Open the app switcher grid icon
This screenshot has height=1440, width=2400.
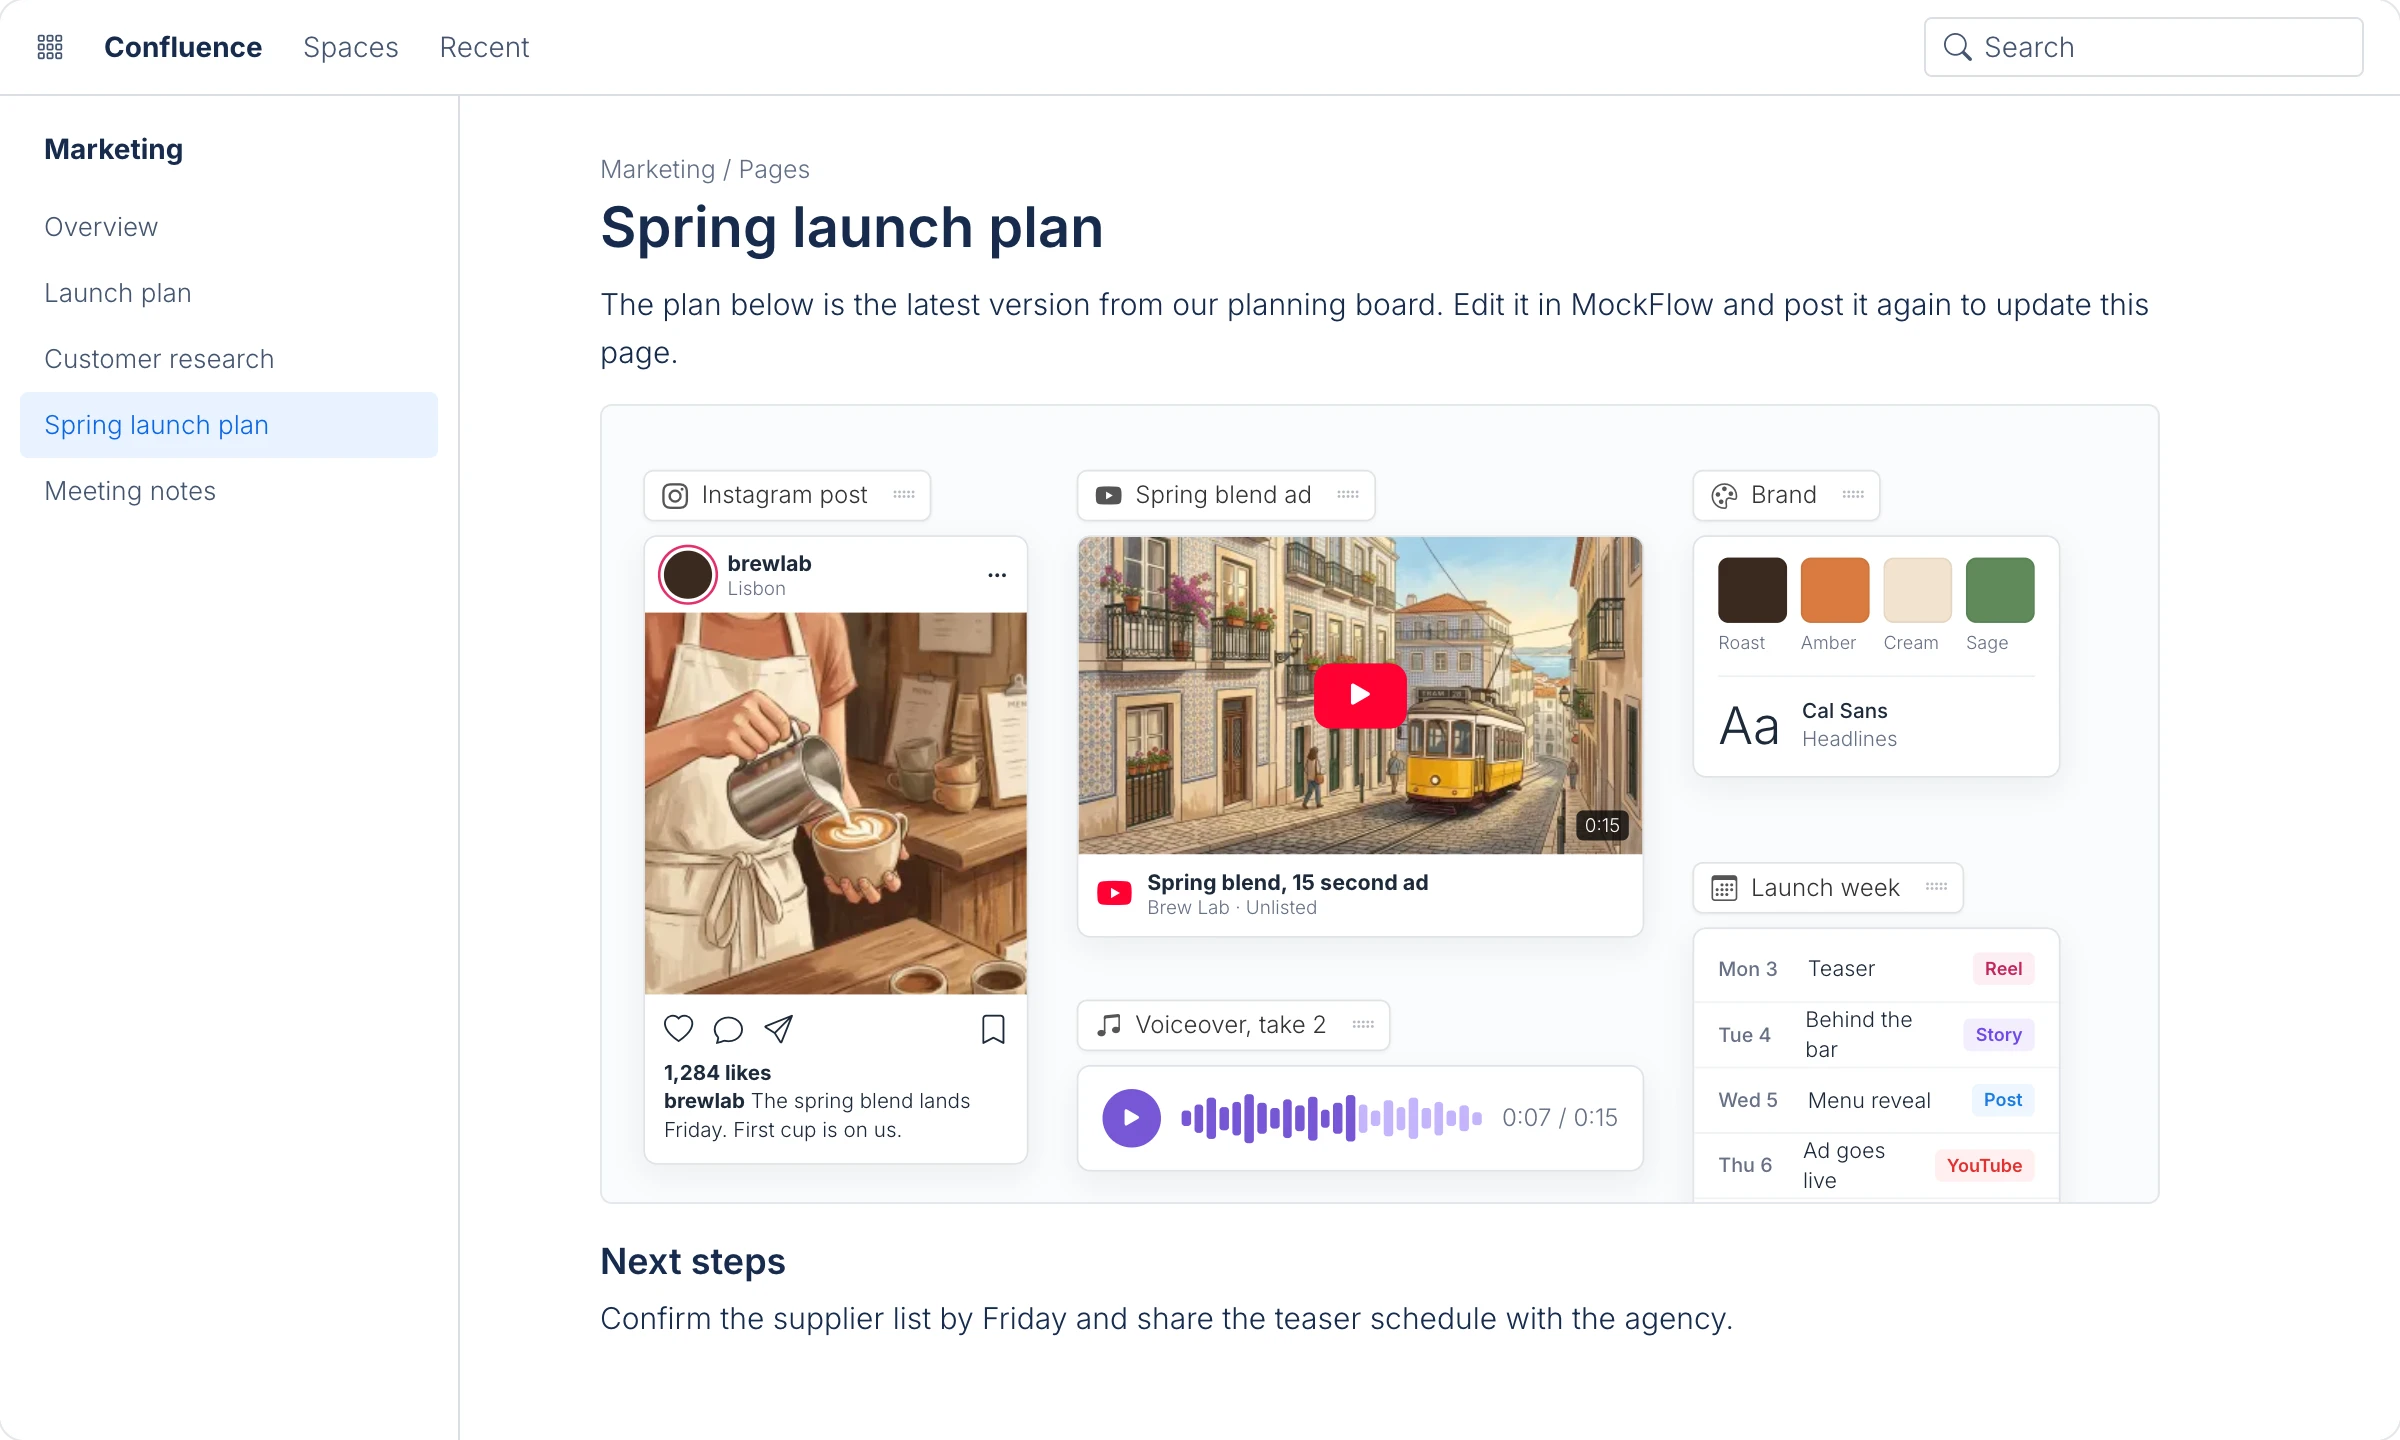click(50, 47)
